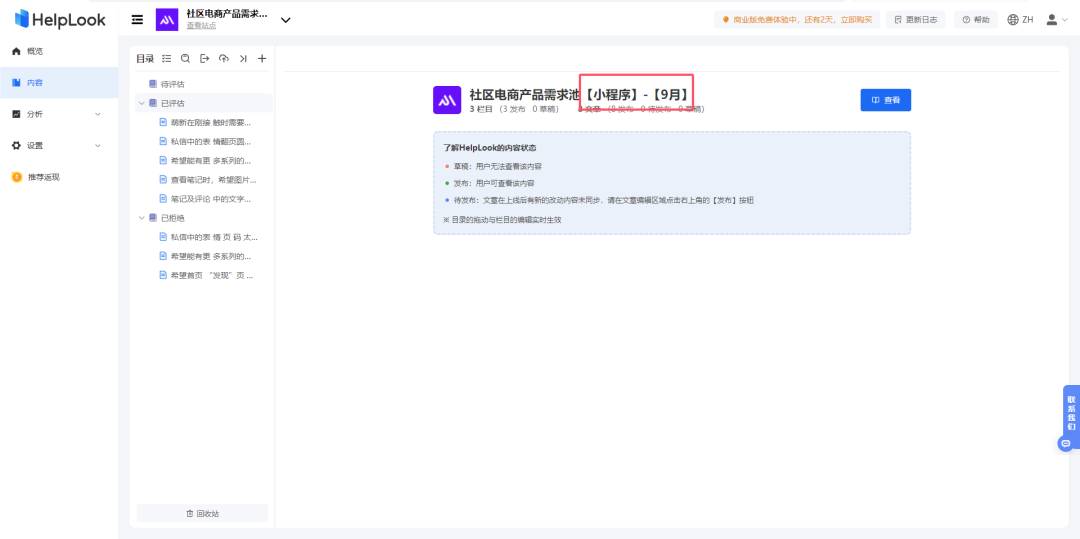Image resolution: width=1080 pixels, height=539 pixels.
Task: Select the 已评估 category row
Action: pyautogui.click(x=204, y=103)
